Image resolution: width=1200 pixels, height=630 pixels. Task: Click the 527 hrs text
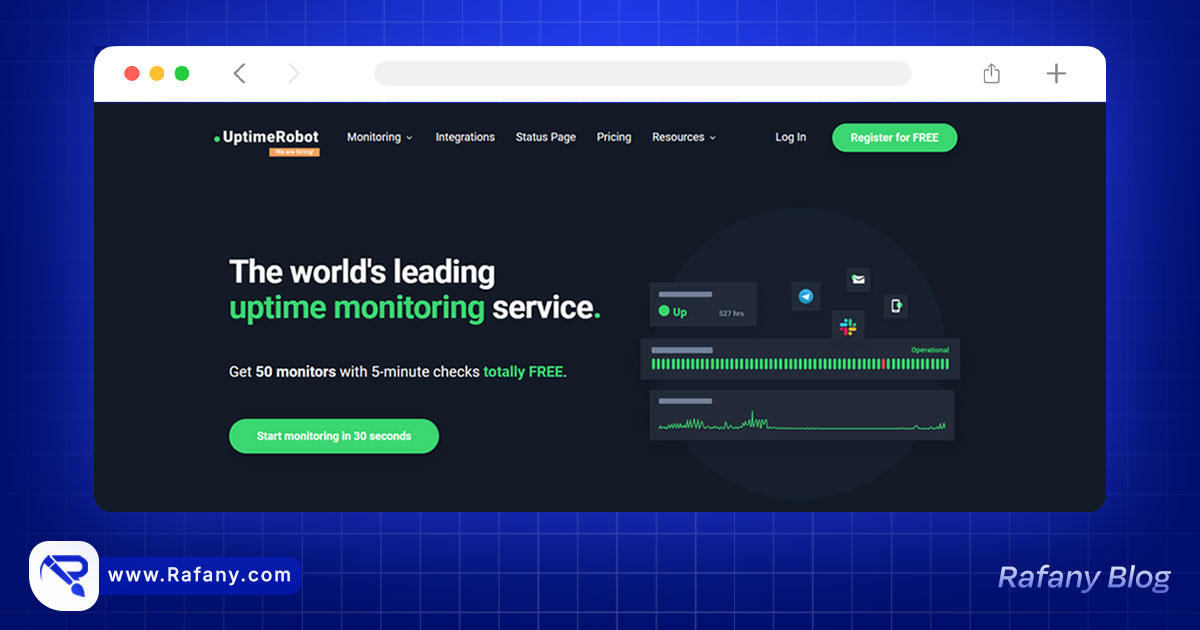click(732, 314)
